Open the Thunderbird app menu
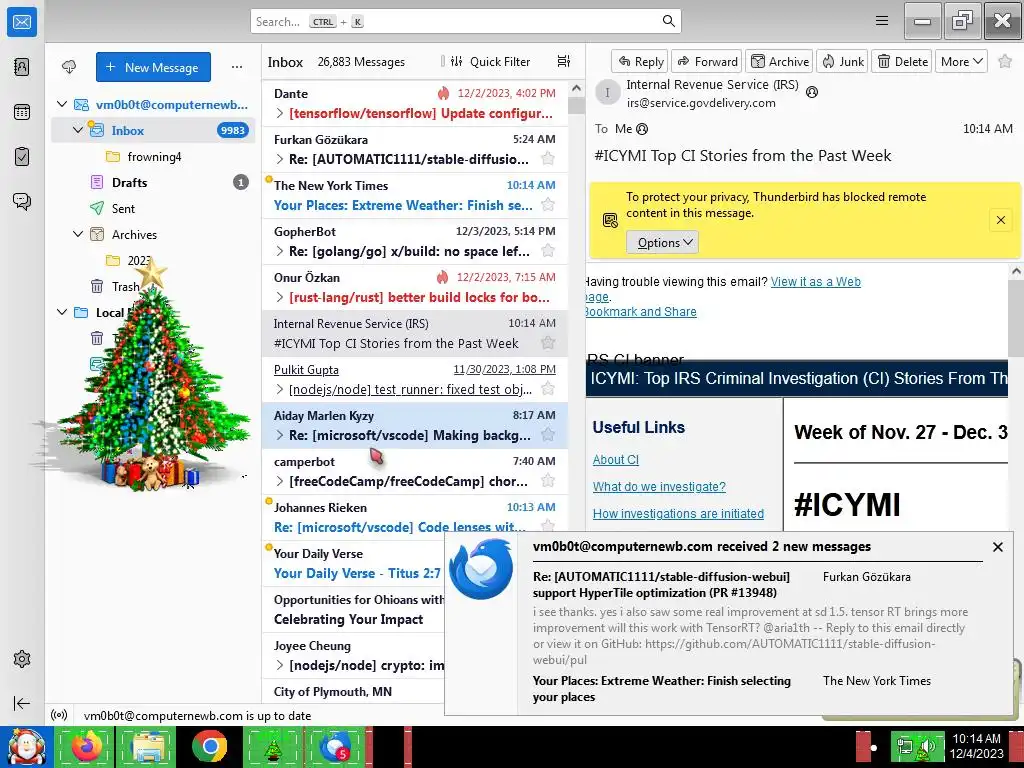The image size is (1024, 768). [x=882, y=21]
